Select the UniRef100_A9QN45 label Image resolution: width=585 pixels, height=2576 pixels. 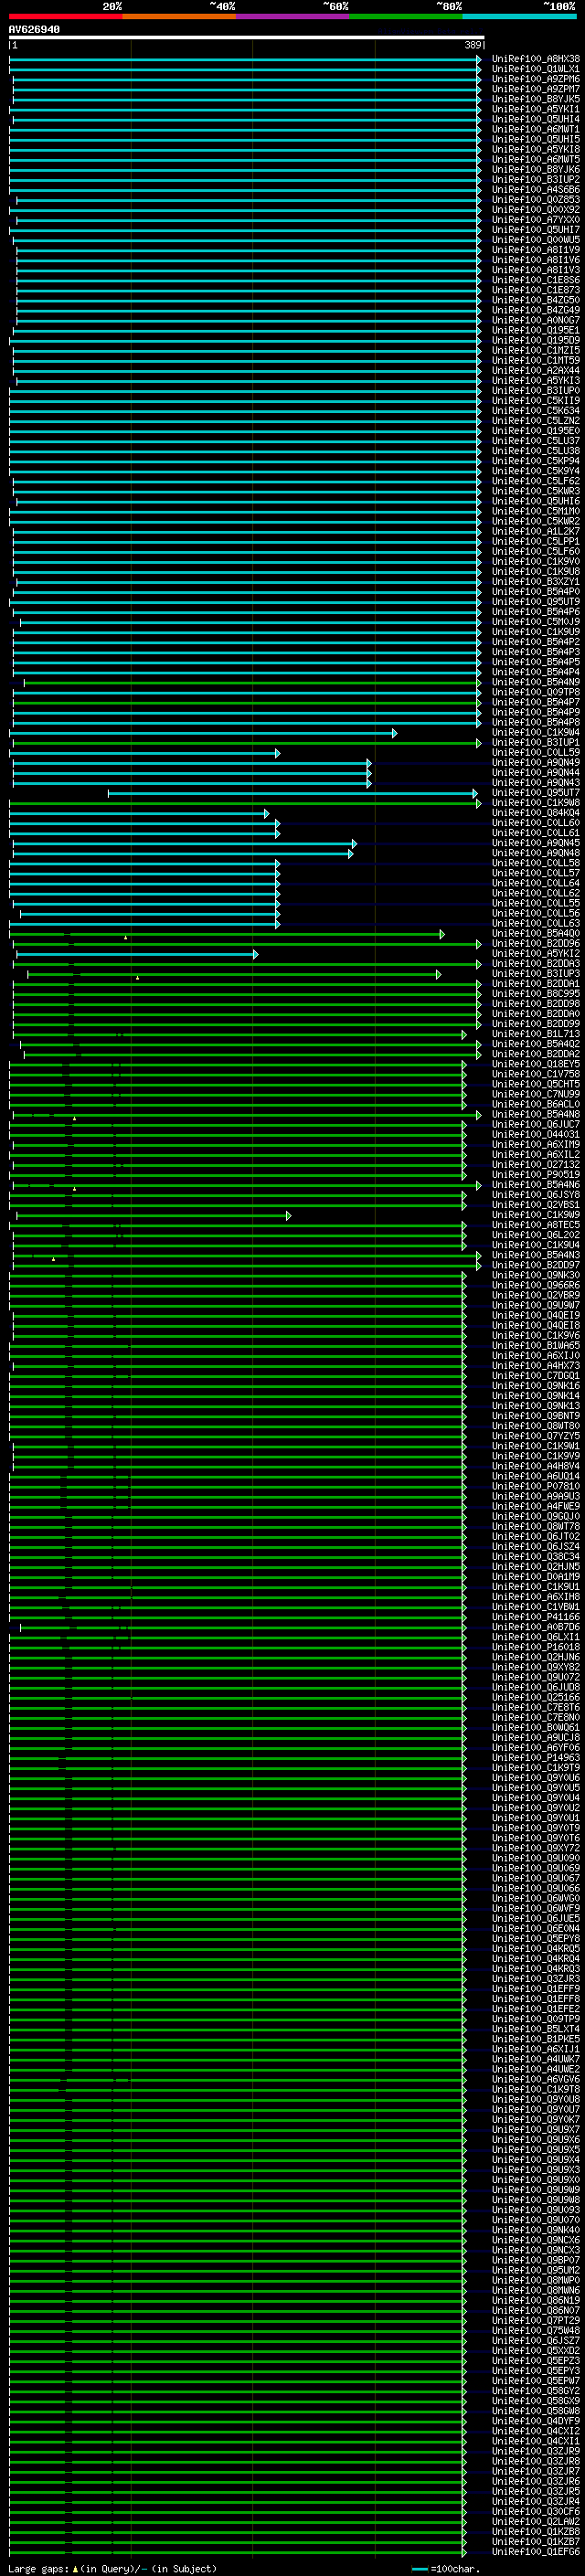[x=536, y=843]
